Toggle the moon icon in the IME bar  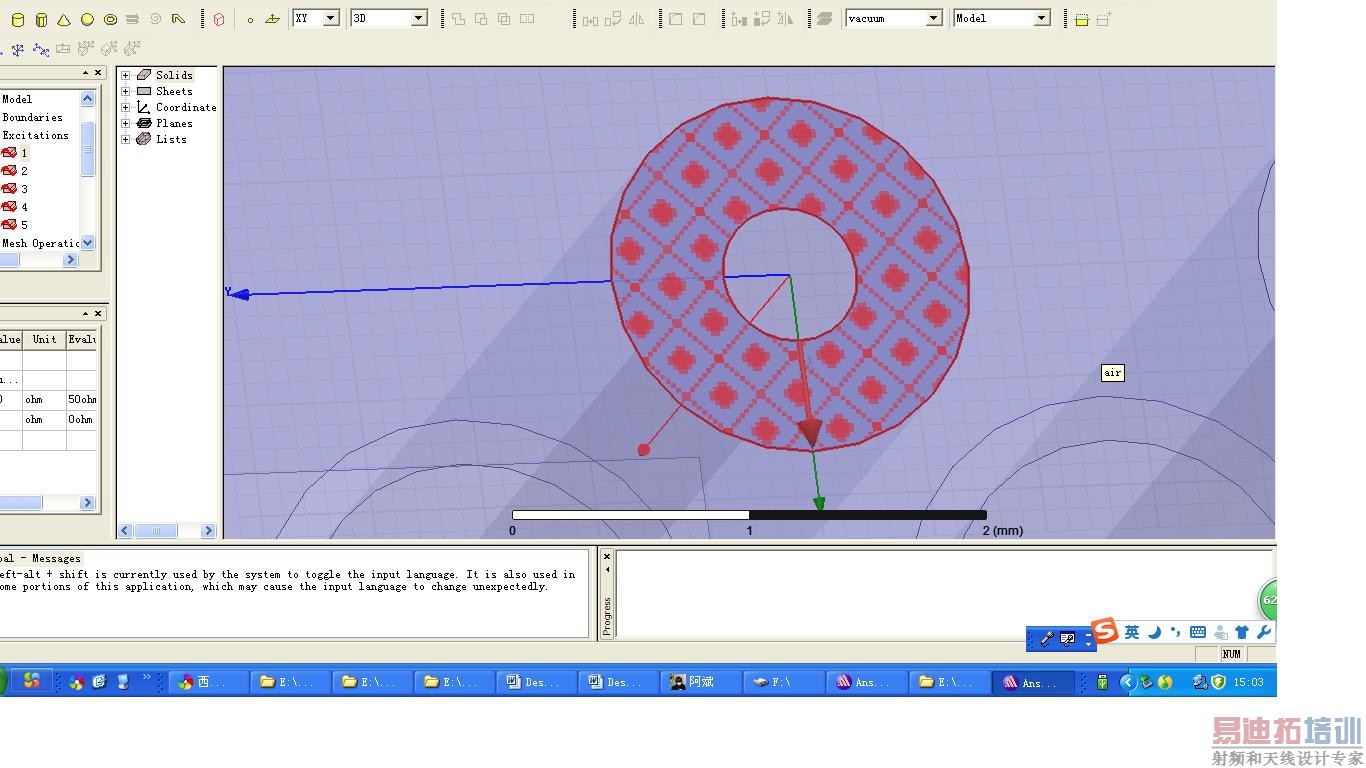pos(1154,632)
